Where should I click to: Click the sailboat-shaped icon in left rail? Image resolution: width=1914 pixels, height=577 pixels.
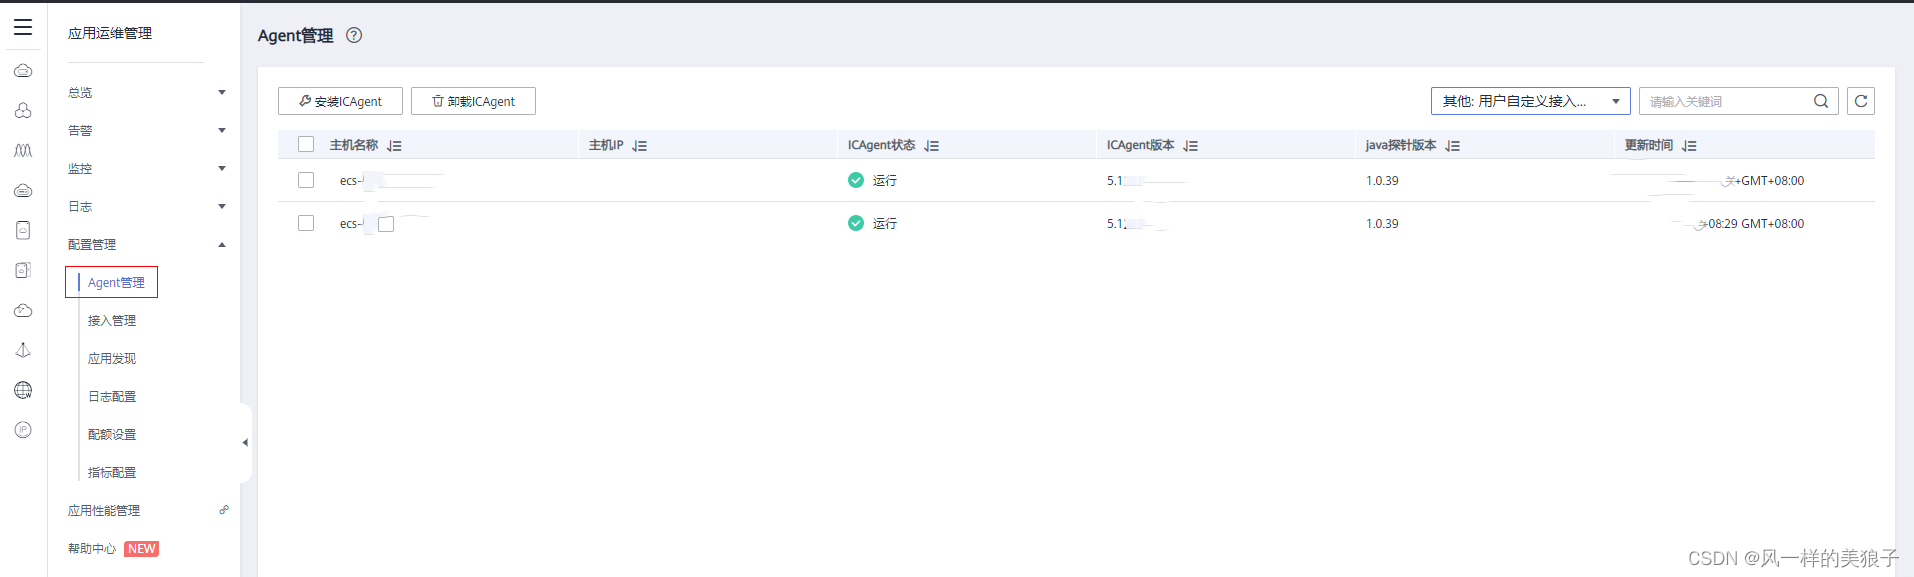pyautogui.click(x=23, y=350)
